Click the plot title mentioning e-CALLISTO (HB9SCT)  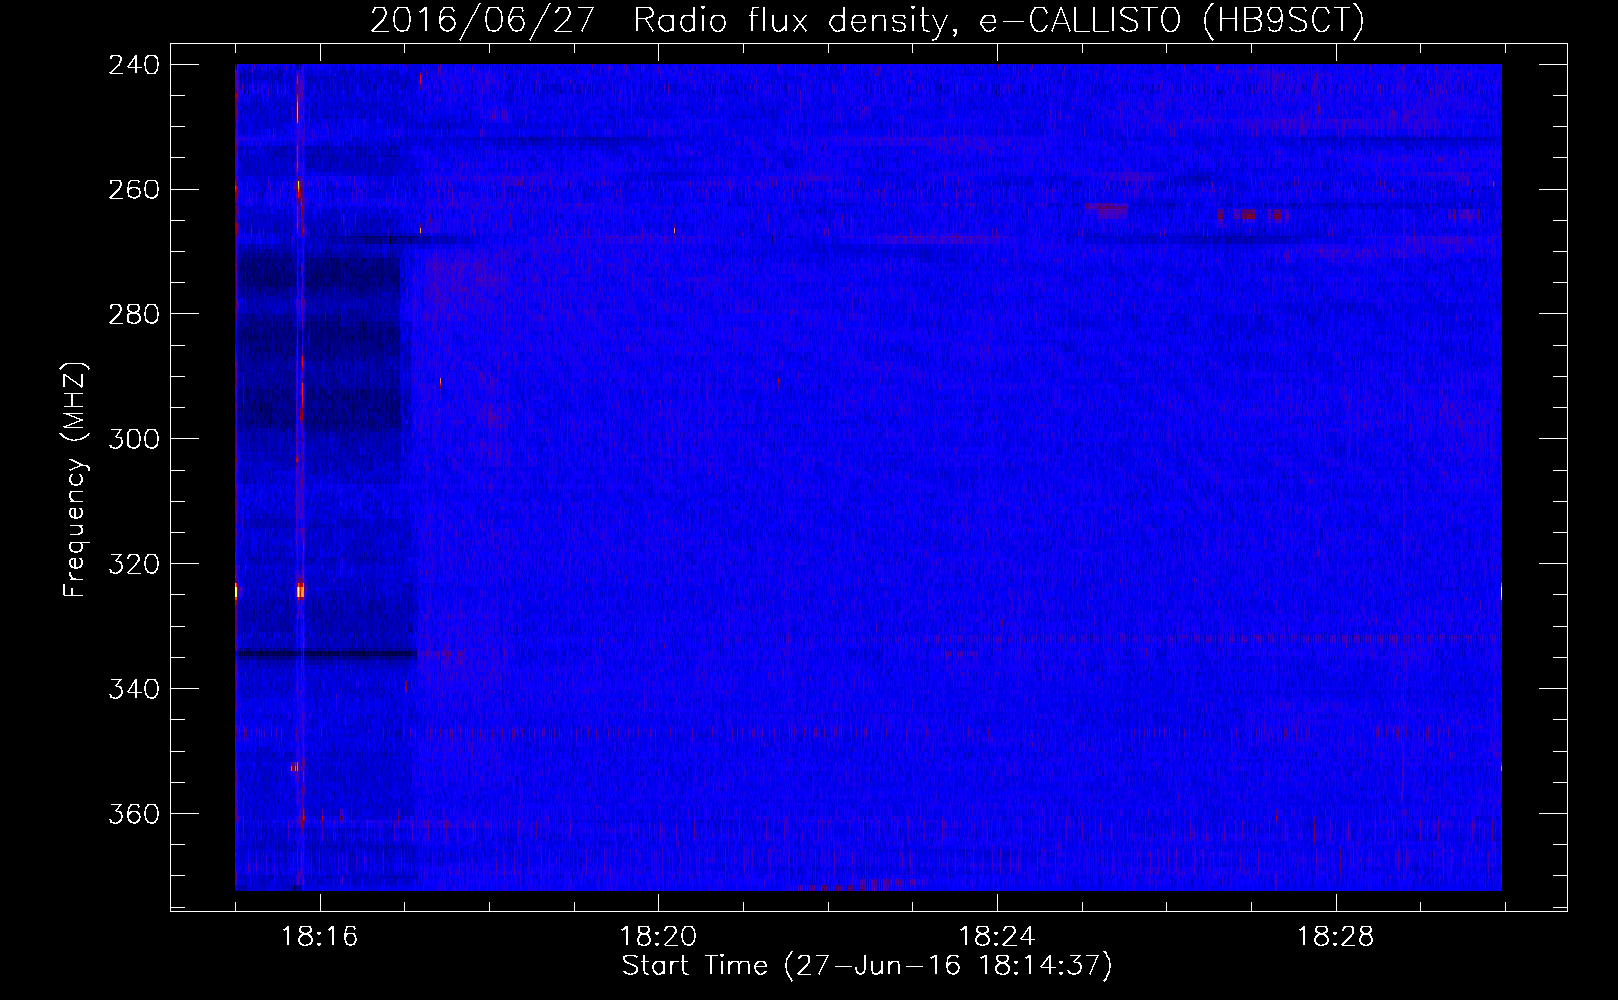tap(867, 20)
